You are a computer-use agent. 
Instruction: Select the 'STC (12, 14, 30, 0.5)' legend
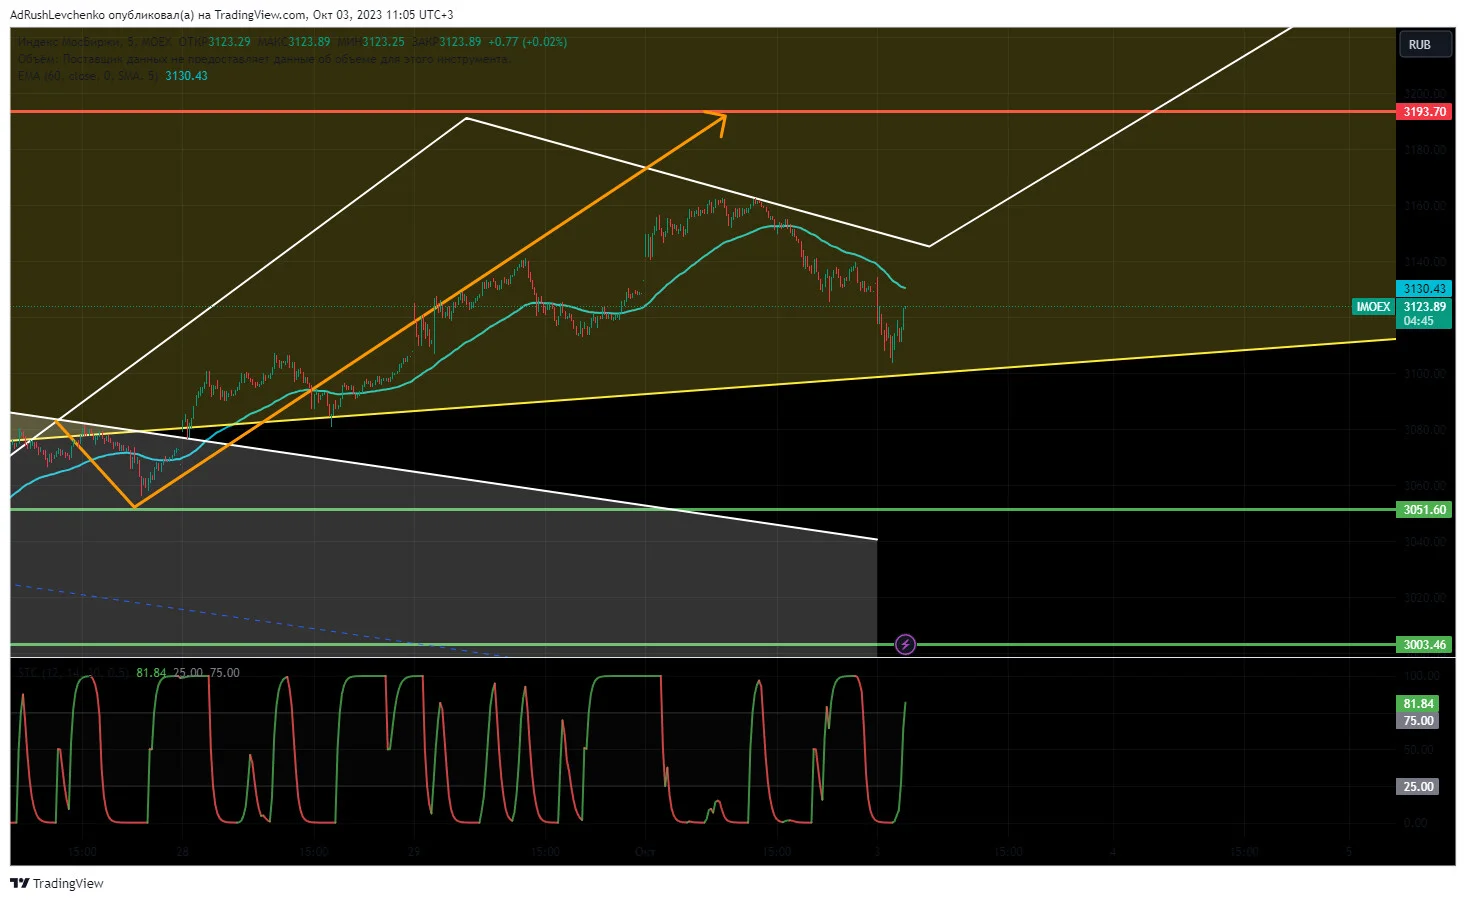pyautogui.click(x=73, y=673)
